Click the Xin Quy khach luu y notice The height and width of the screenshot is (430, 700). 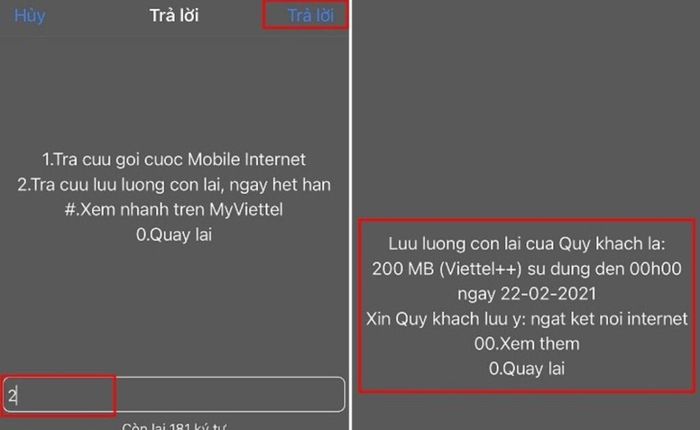point(527,319)
